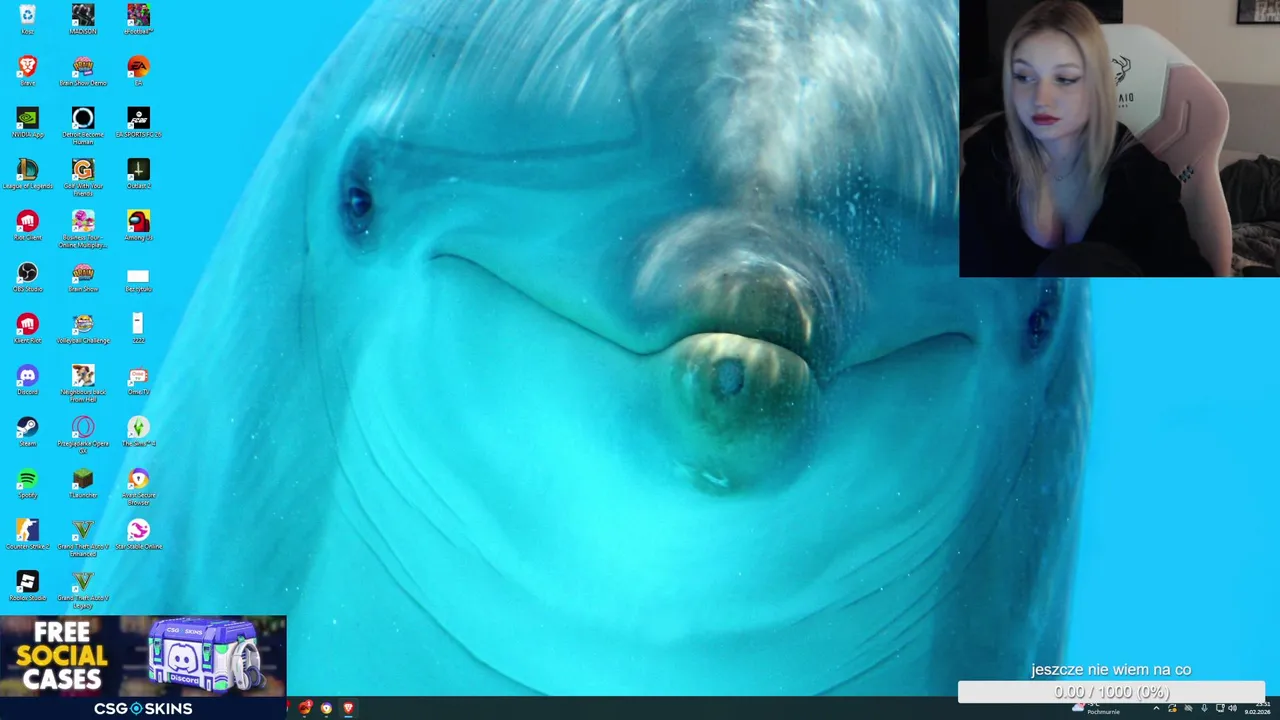Expand hidden system tray icons chevron
This screenshot has height=720, width=1280.
(x=1156, y=708)
